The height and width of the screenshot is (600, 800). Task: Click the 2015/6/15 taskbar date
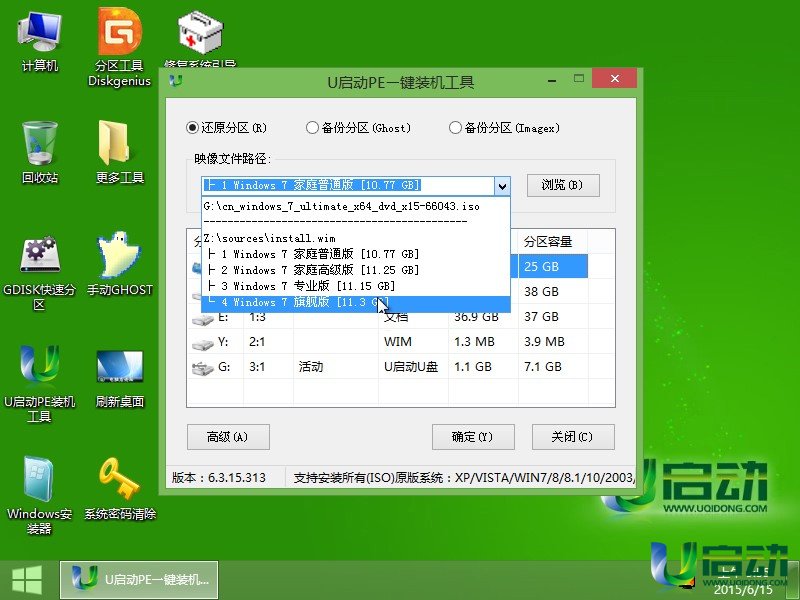click(x=743, y=590)
